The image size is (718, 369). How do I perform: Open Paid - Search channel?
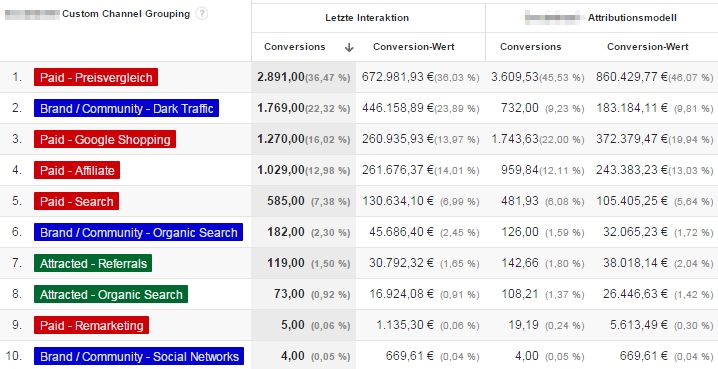coord(76,201)
